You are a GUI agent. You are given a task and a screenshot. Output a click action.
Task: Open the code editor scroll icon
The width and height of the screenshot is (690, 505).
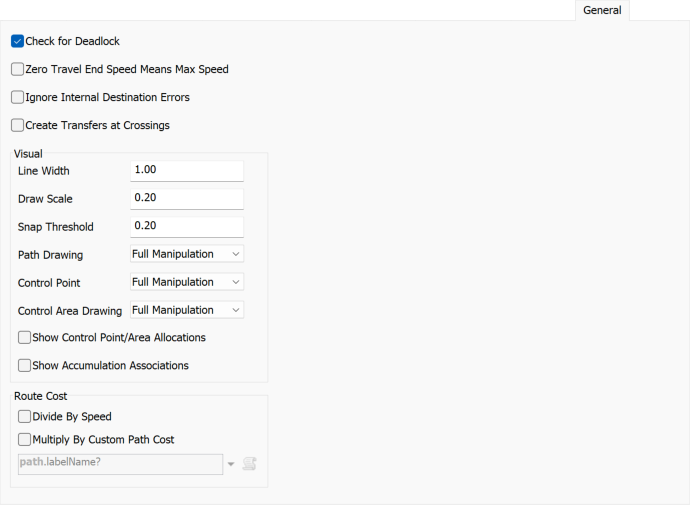(x=250, y=463)
